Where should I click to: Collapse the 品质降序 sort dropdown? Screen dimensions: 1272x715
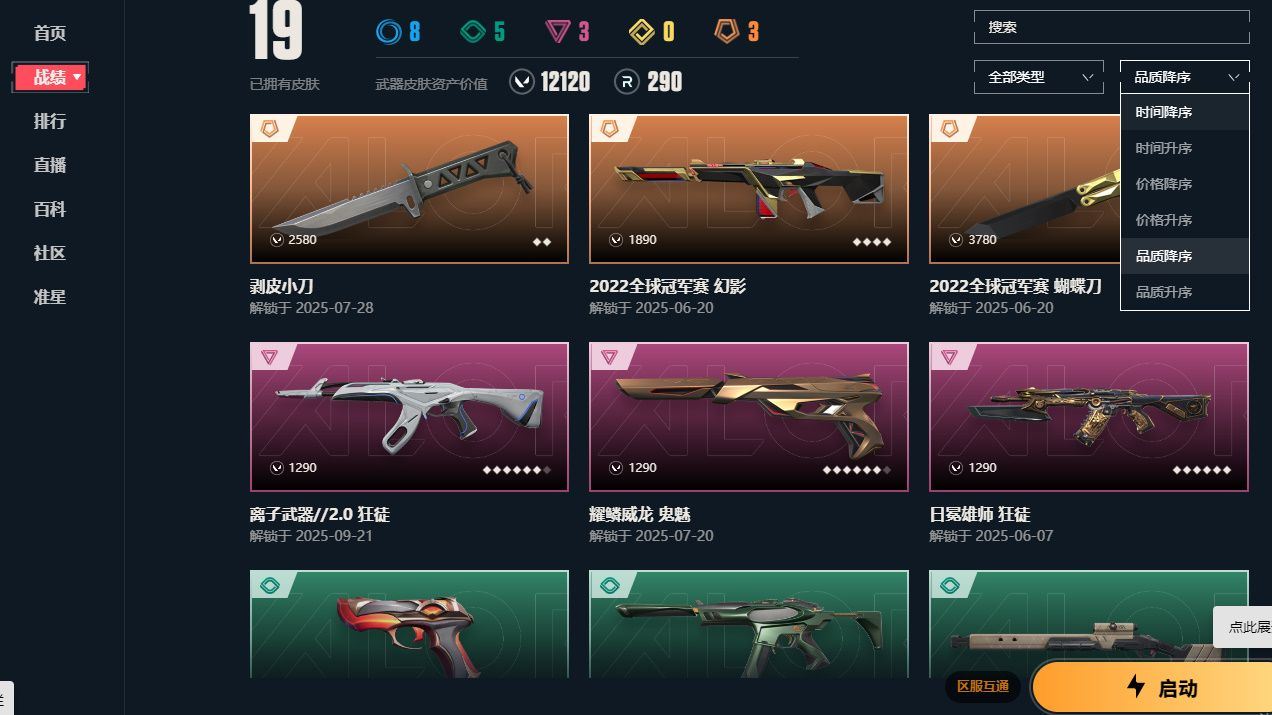(1185, 77)
